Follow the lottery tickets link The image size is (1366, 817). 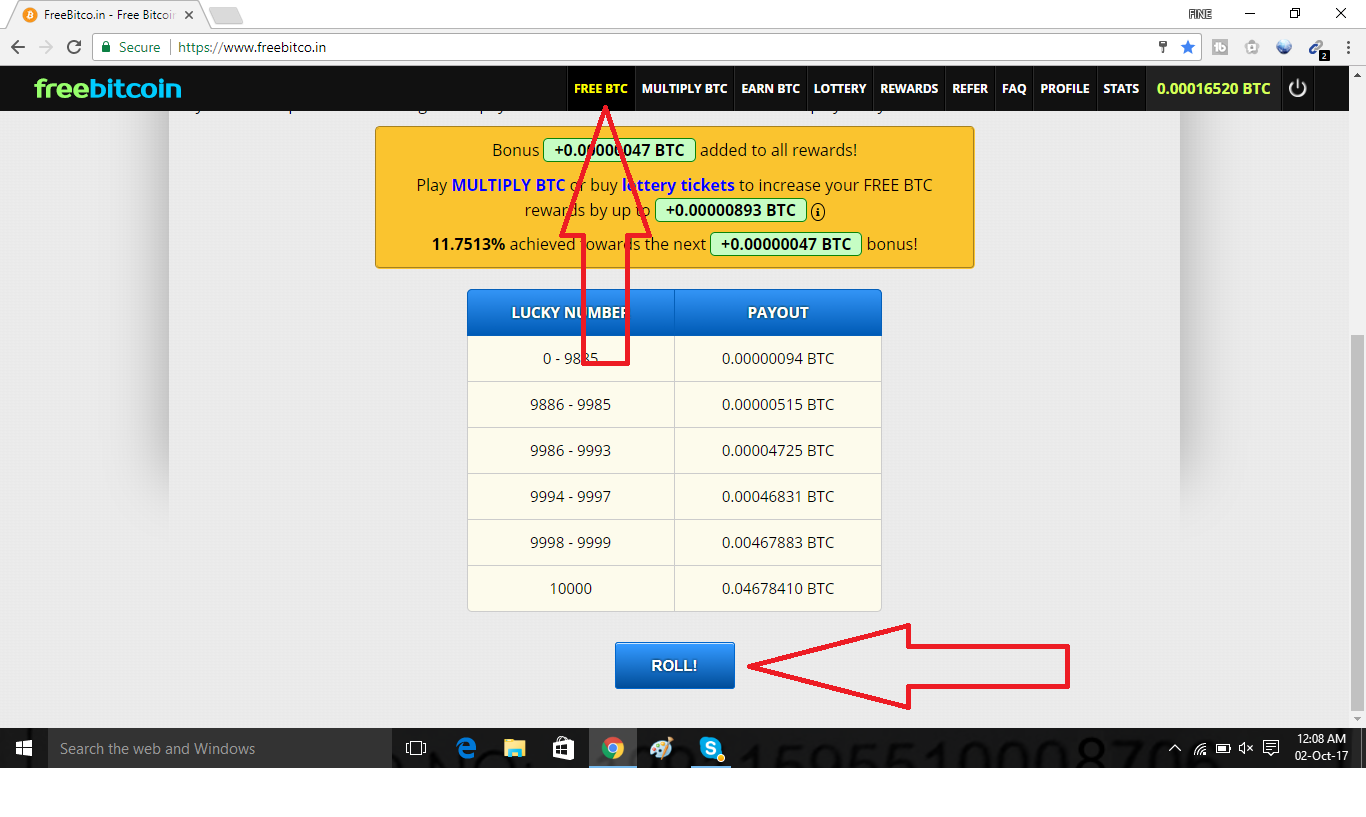click(678, 185)
